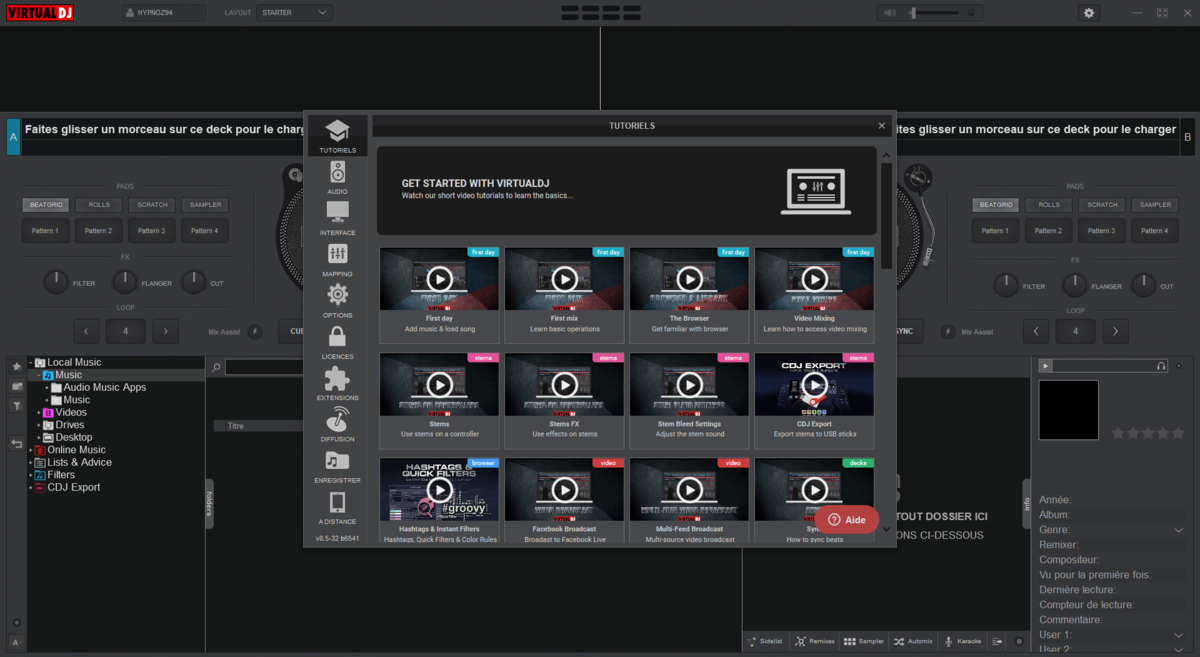This screenshot has width=1200, height=657.
Task: Open the A Distance remote section
Action: pyautogui.click(x=337, y=508)
